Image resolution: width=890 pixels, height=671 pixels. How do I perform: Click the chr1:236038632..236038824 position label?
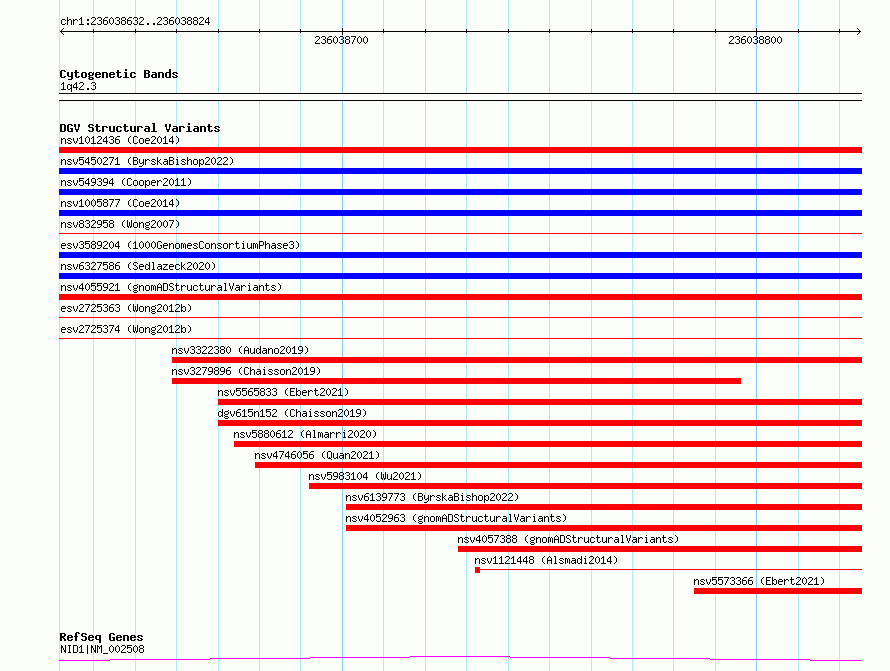click(135, 21)
